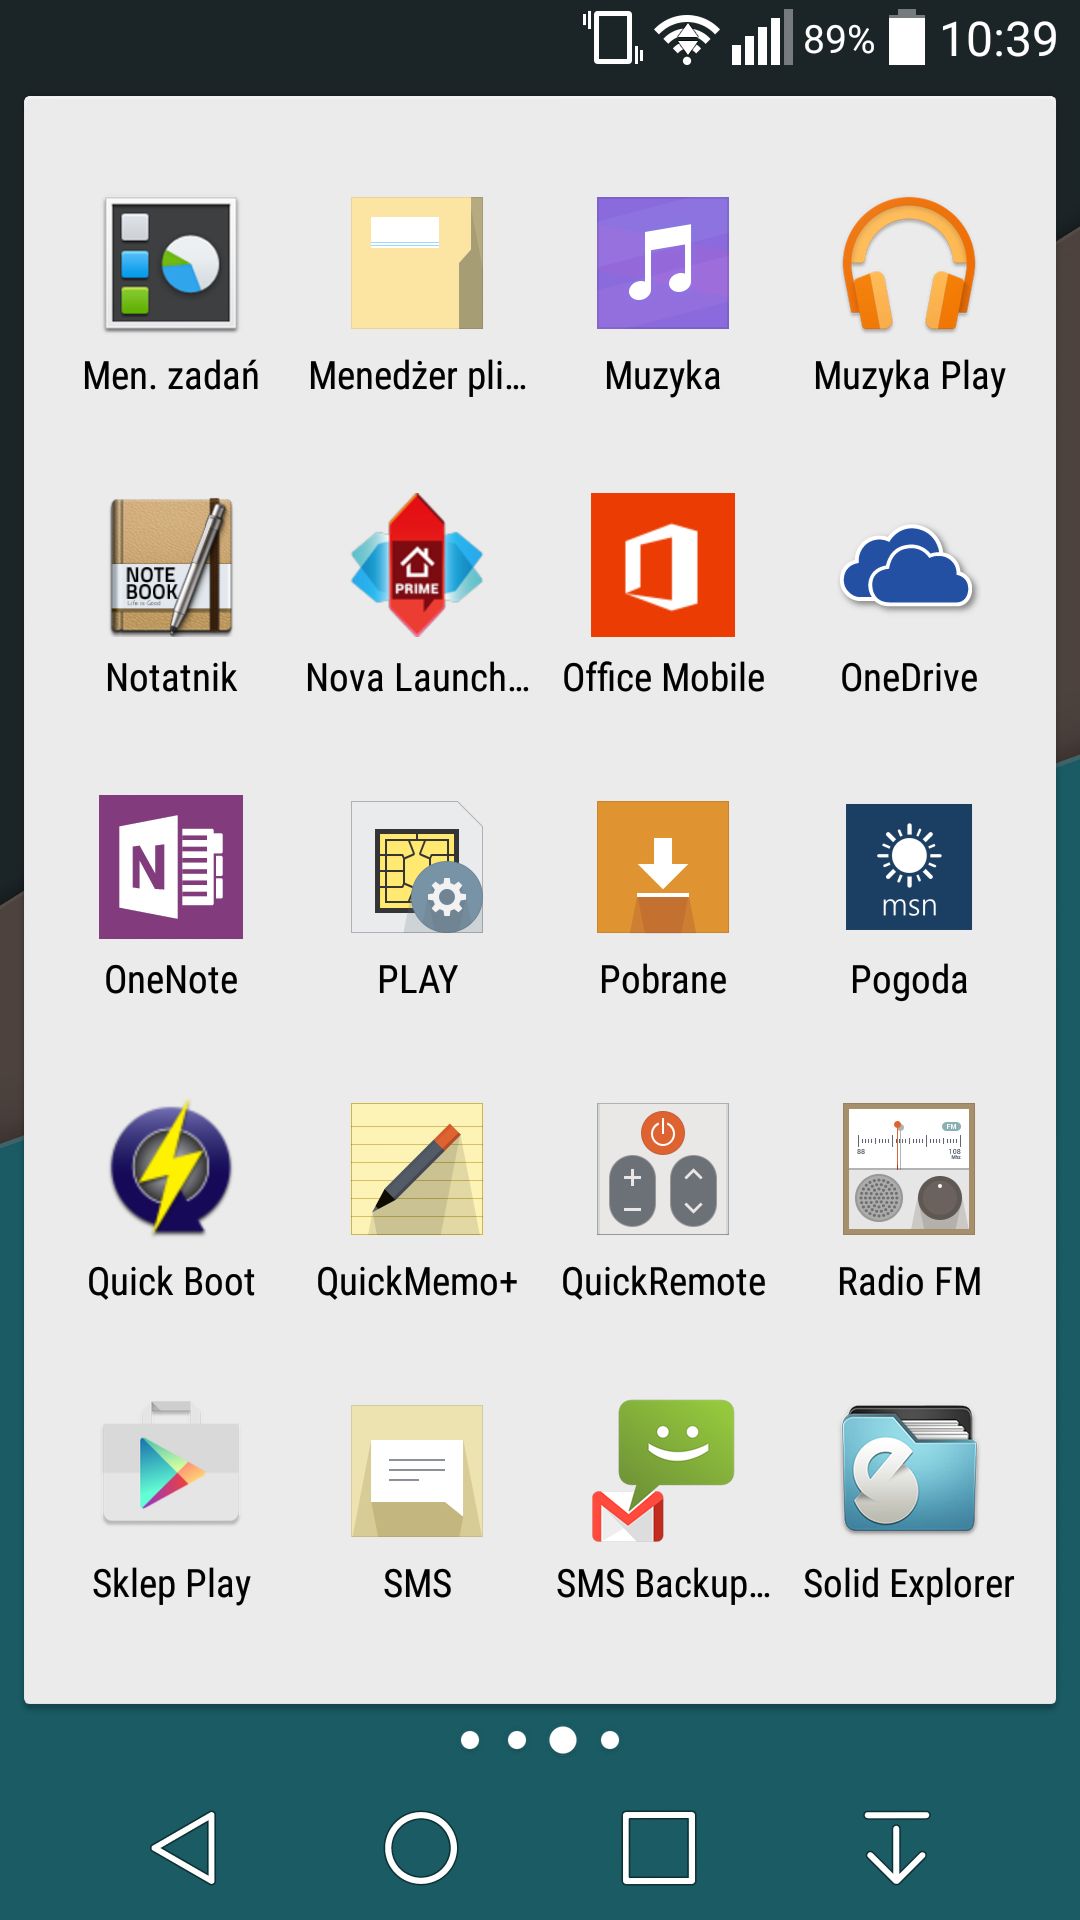Go to second app drawer page dot

click(517, 1740)
